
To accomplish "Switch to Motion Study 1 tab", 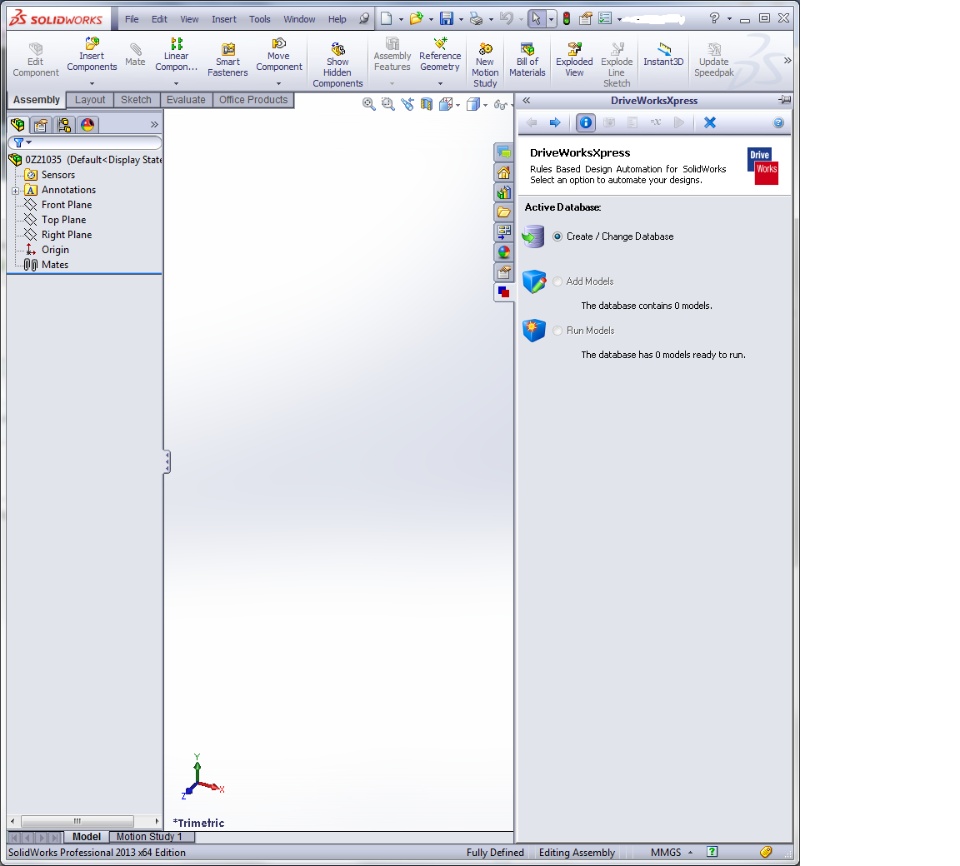I will point(149,837).
